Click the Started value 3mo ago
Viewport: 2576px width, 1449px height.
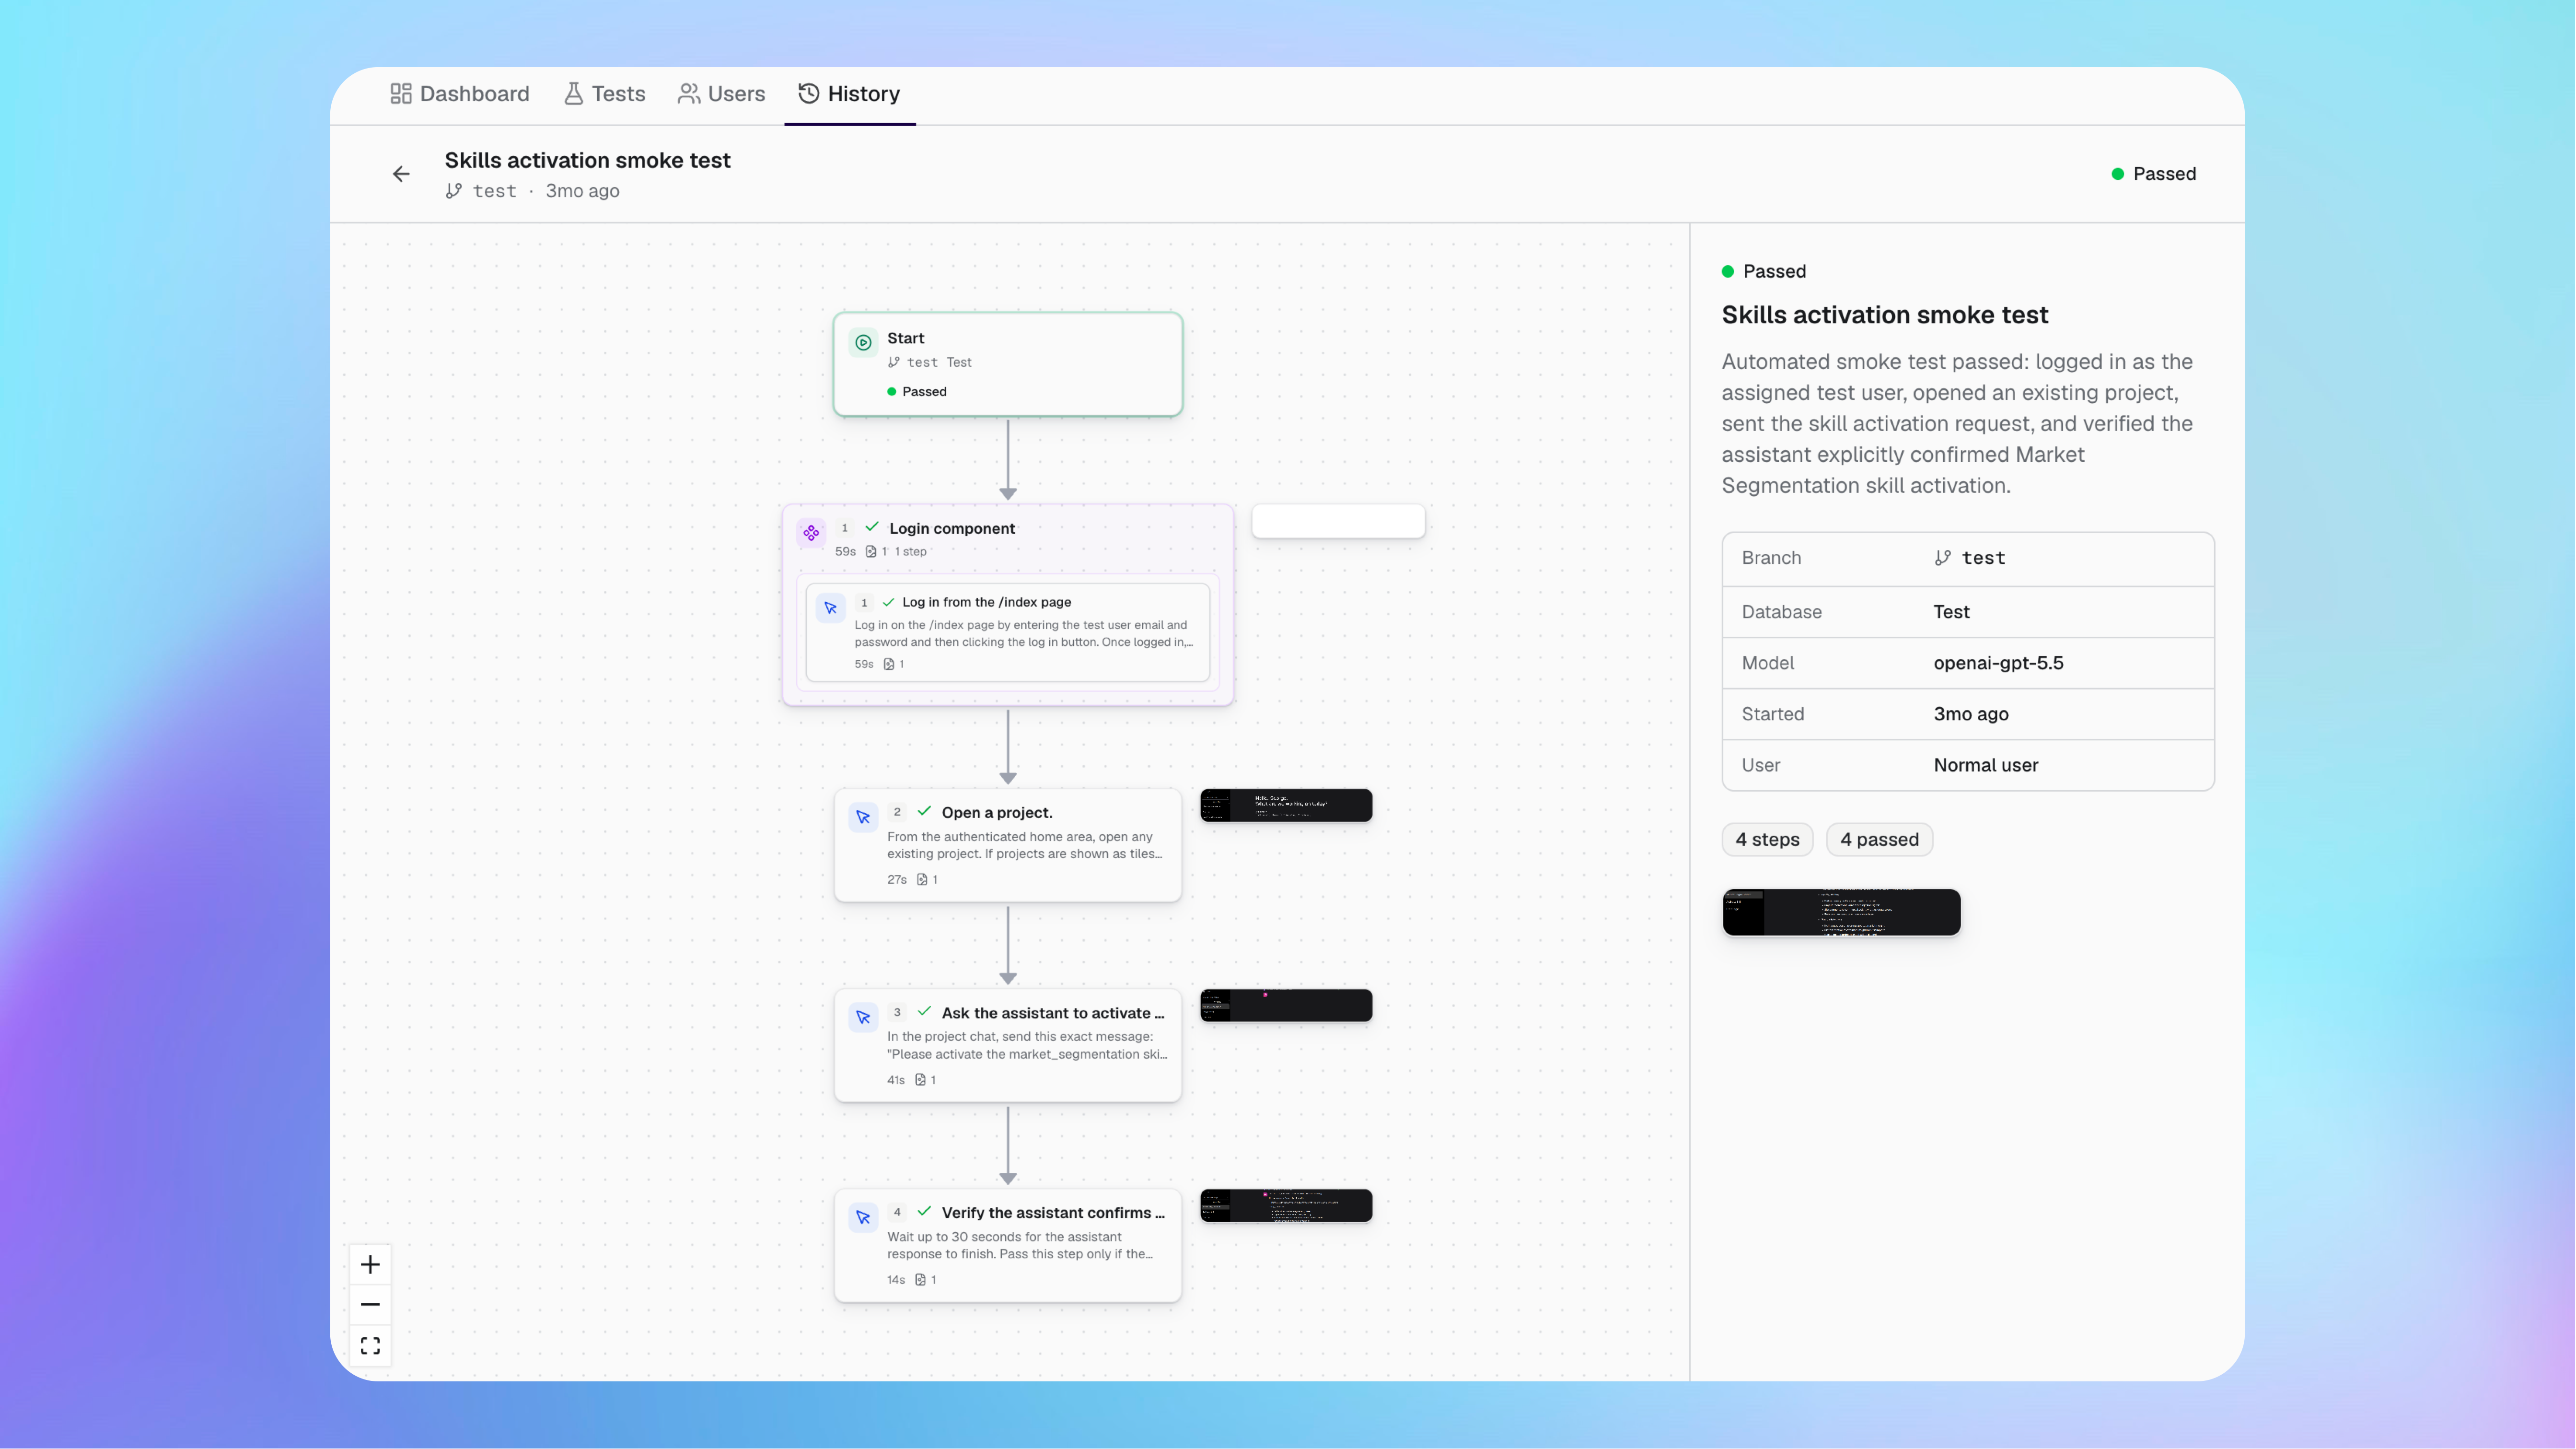pyautogui.click(x=1971, y=714)
